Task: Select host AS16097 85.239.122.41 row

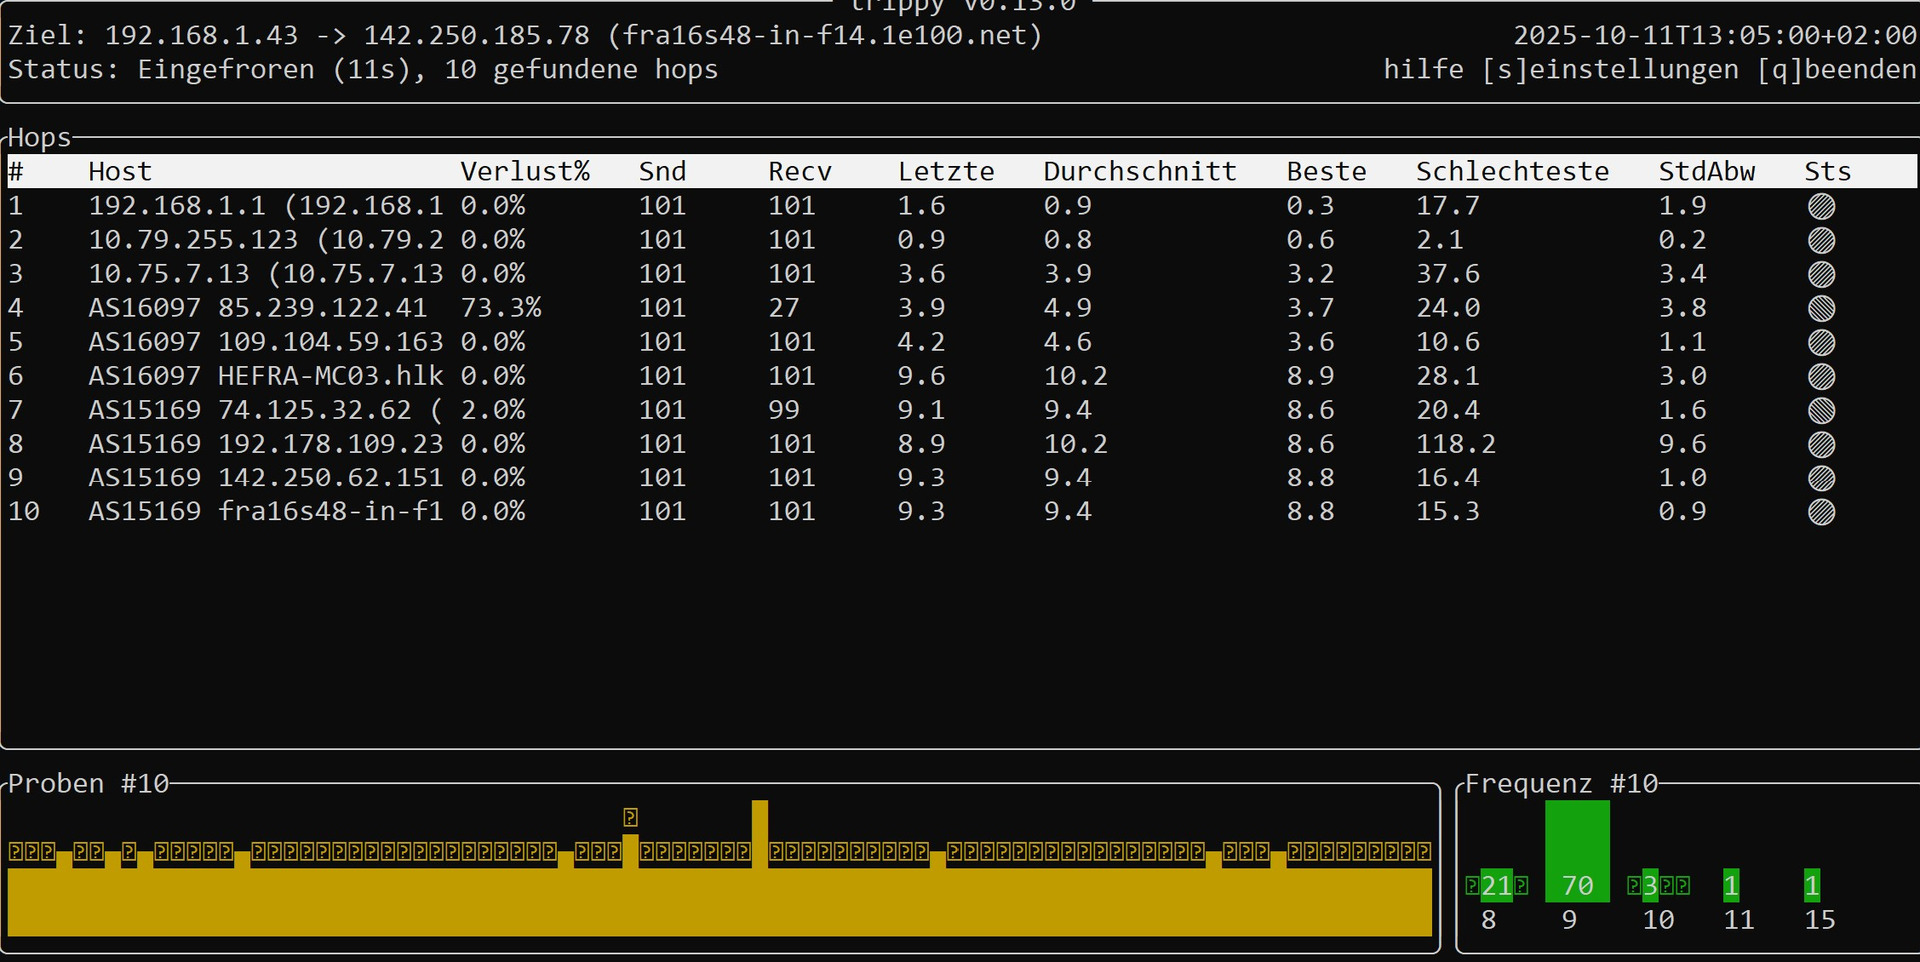Action: click(x=258, y=308)
